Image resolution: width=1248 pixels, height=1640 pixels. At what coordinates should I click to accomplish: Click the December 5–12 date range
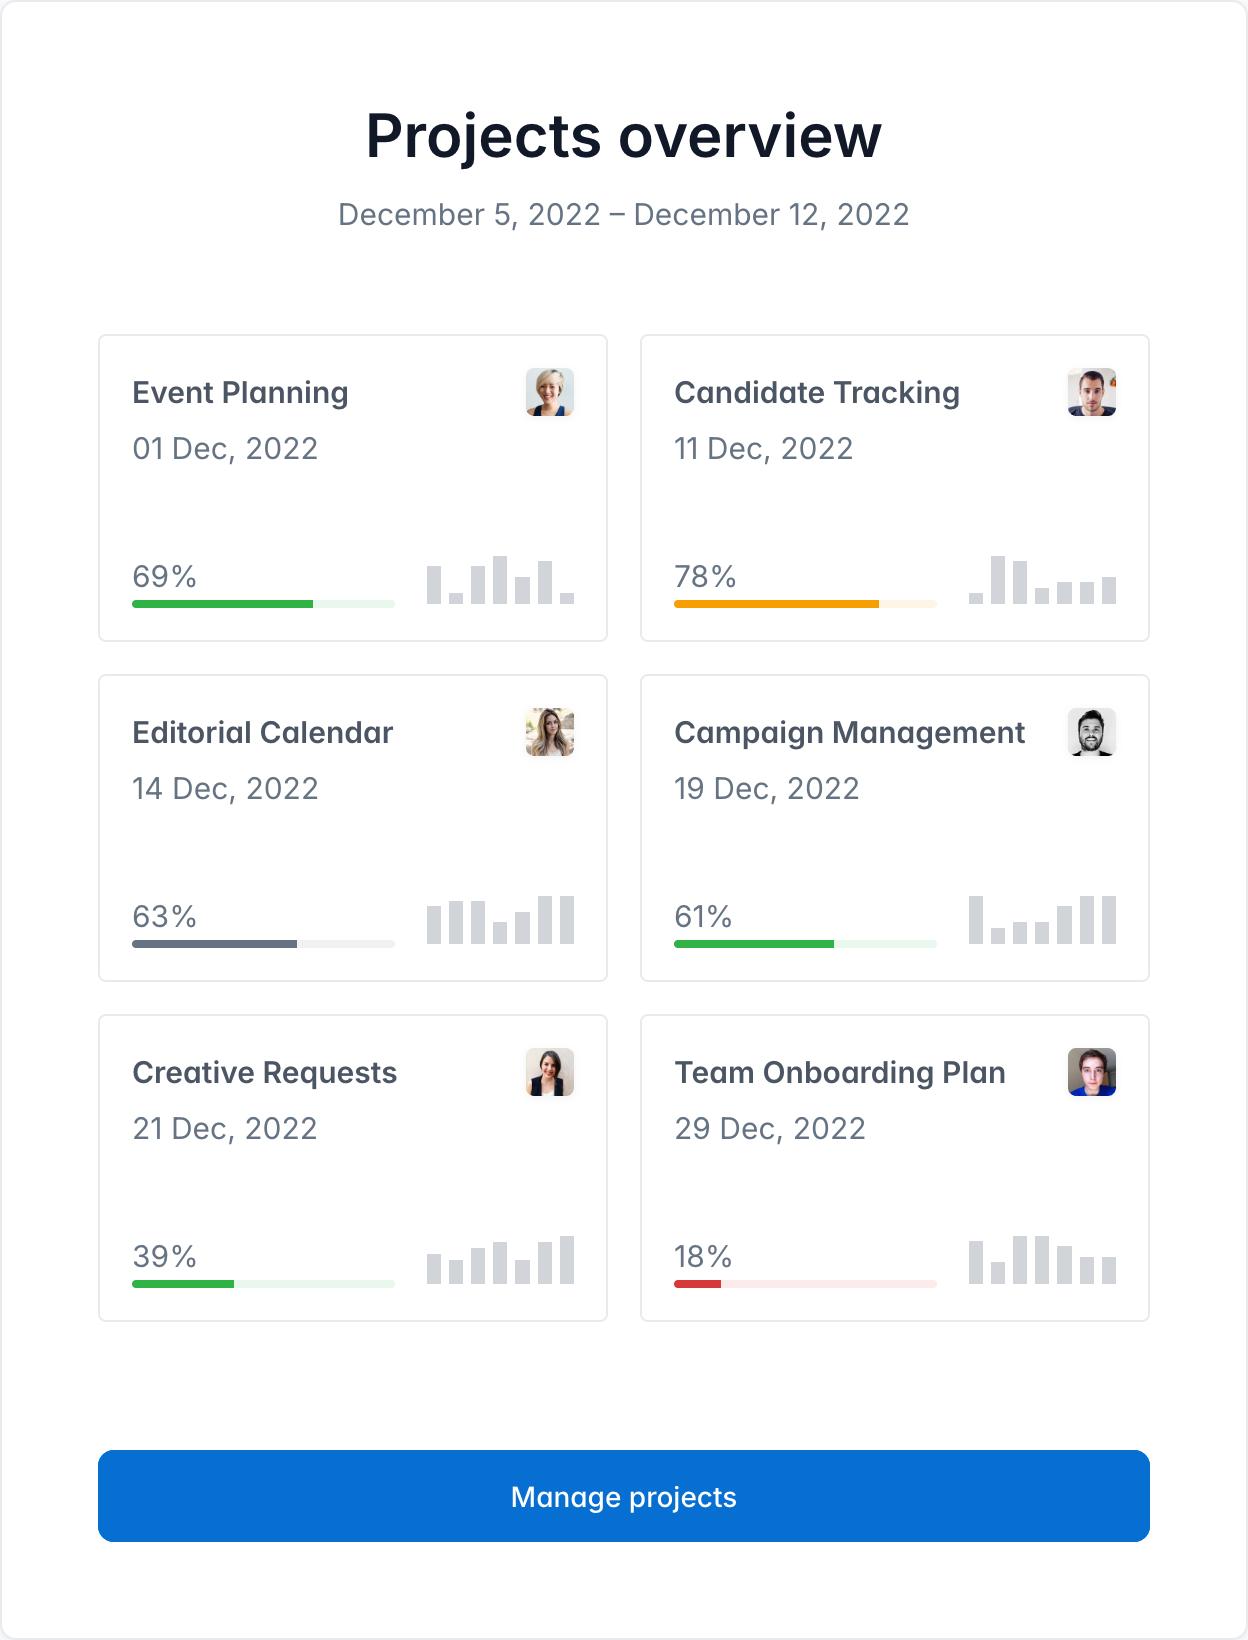(x=623, y=215)
